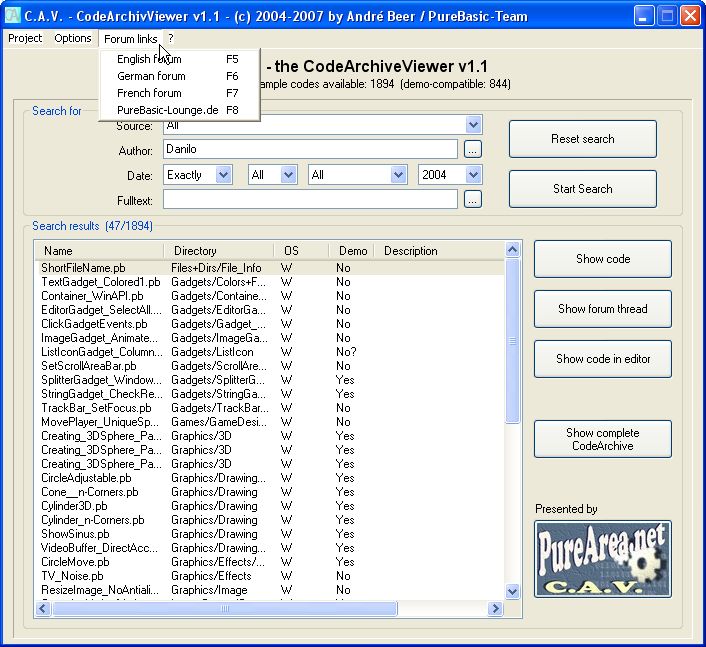706x647 pixels.
Task: Click the C.A.V. app icon in title bar
Action: pos(14,15)
